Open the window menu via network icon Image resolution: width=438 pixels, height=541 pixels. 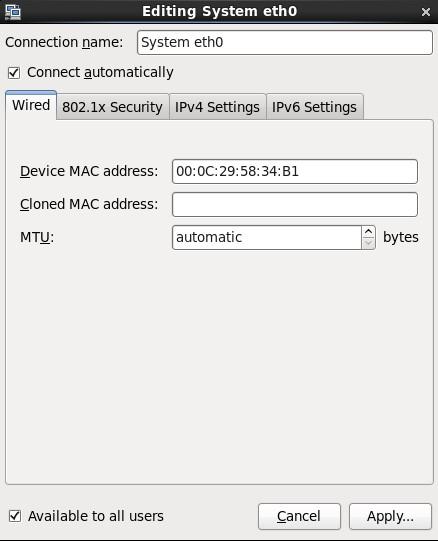coord(12,11)
